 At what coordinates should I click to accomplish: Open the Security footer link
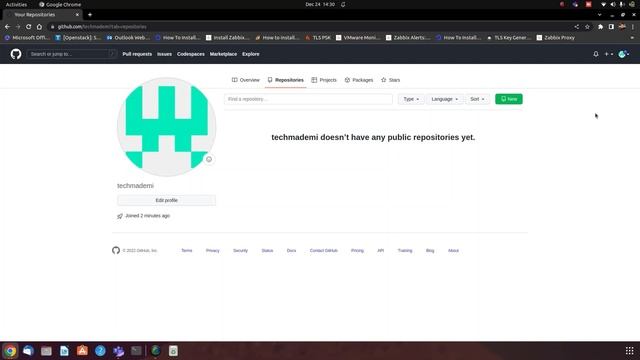[x=240, y=251]
